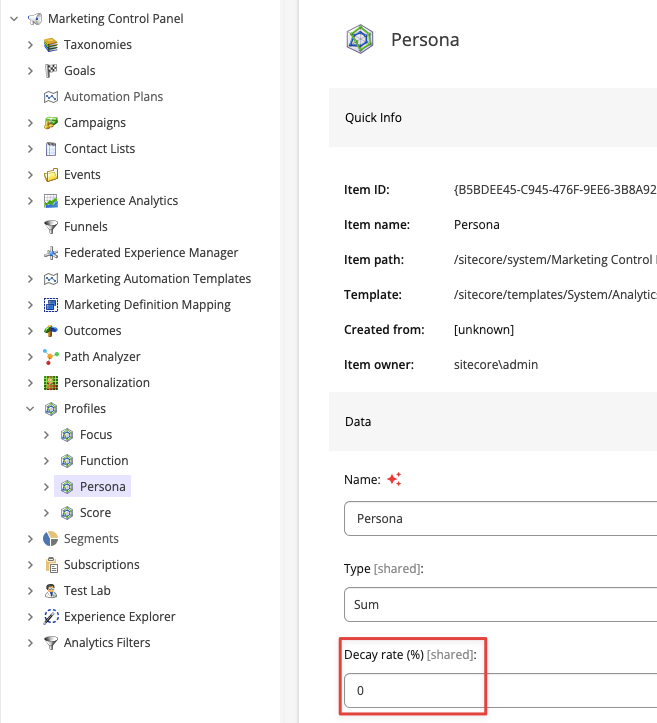The width and height of the screenshot is (657, 723).
Task: Click the Automation Plans icon
Action: pyautogui.click(x=51, y=97)
